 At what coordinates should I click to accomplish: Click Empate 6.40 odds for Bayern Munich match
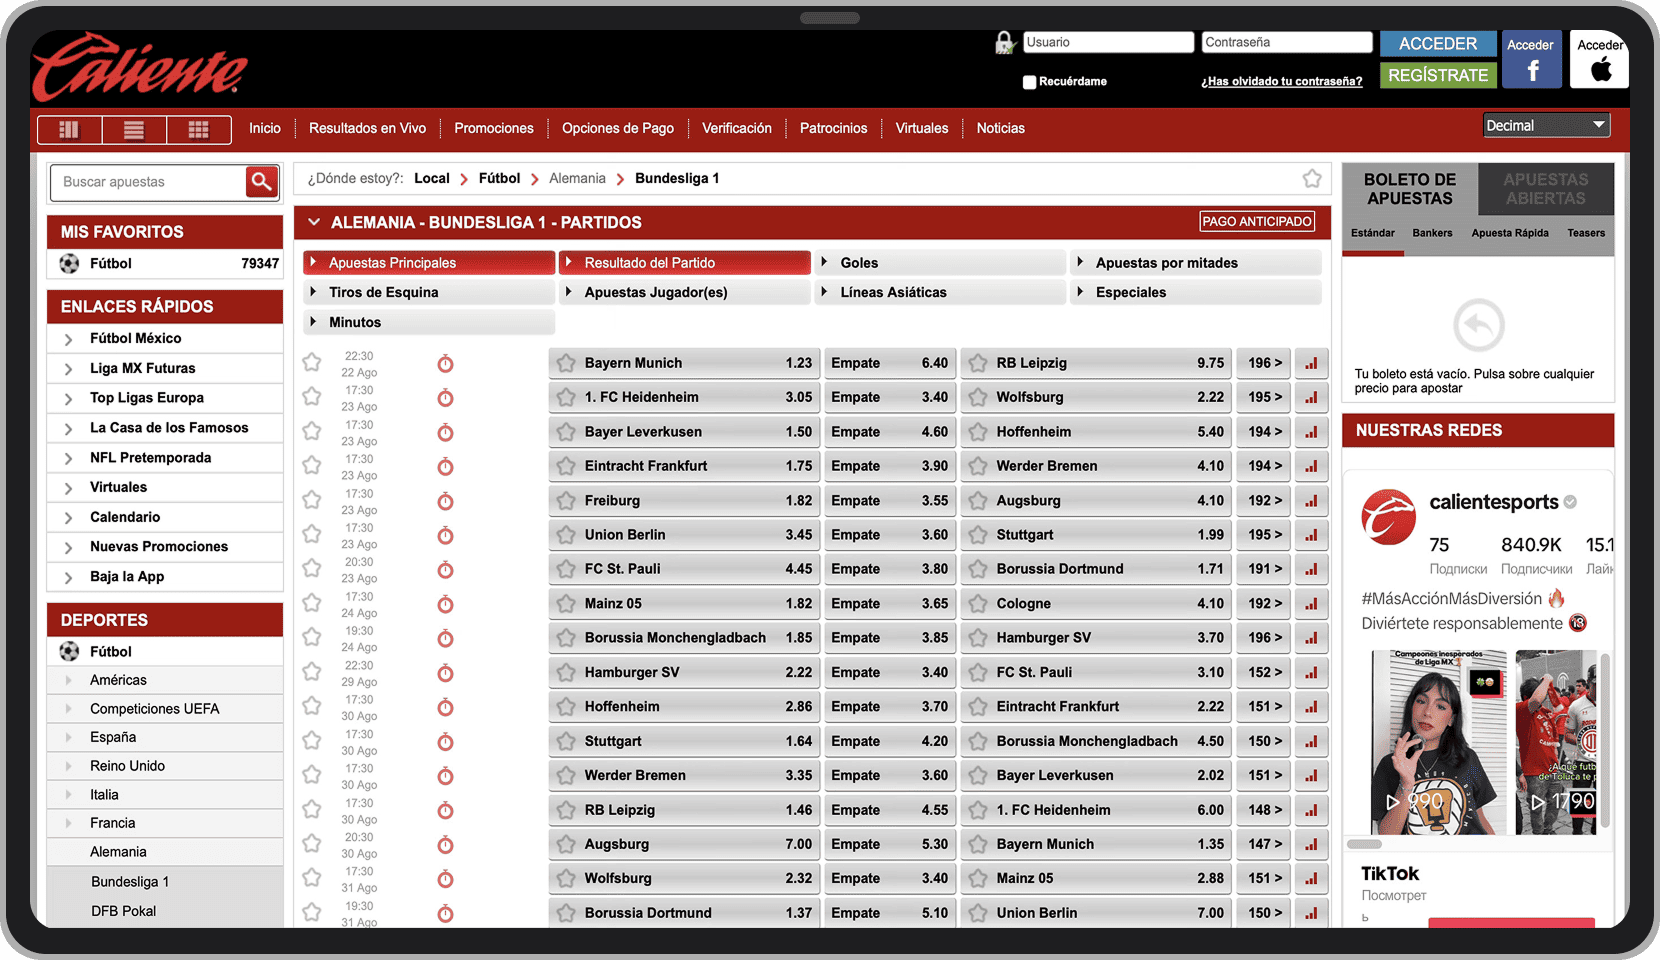(x=890, y=363)
